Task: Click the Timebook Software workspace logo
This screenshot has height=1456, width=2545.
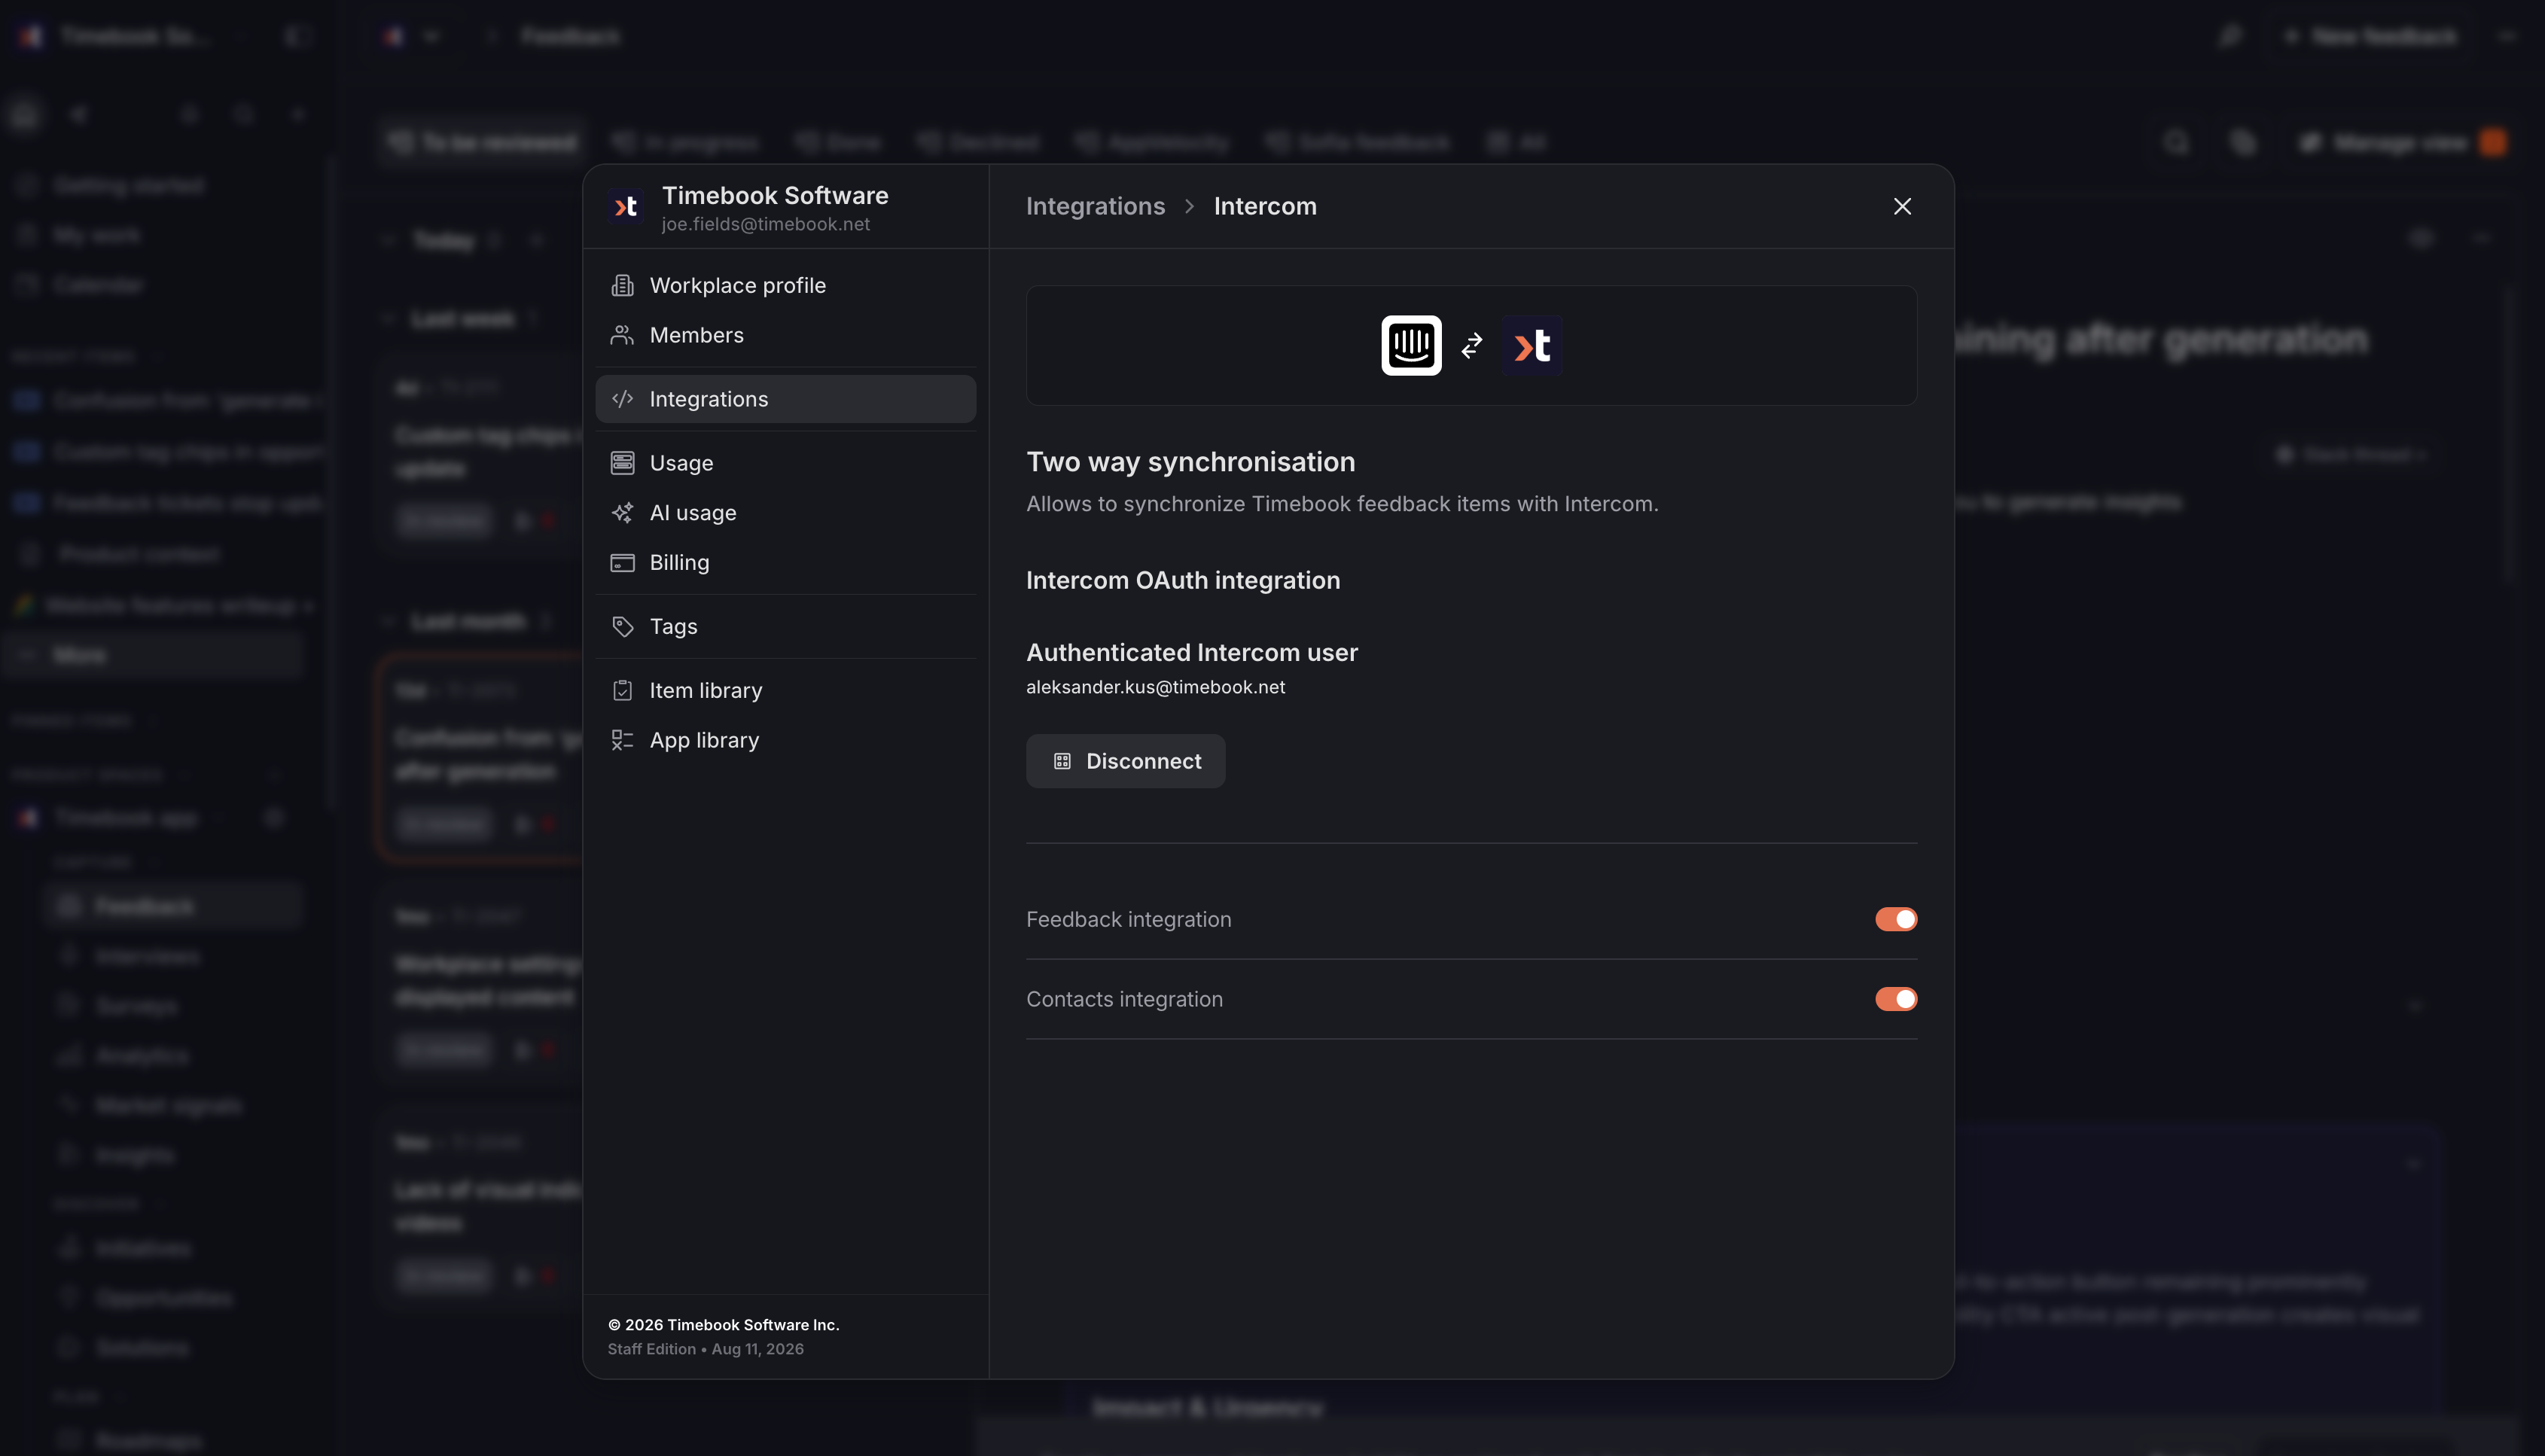Action: tap(626, 207)
